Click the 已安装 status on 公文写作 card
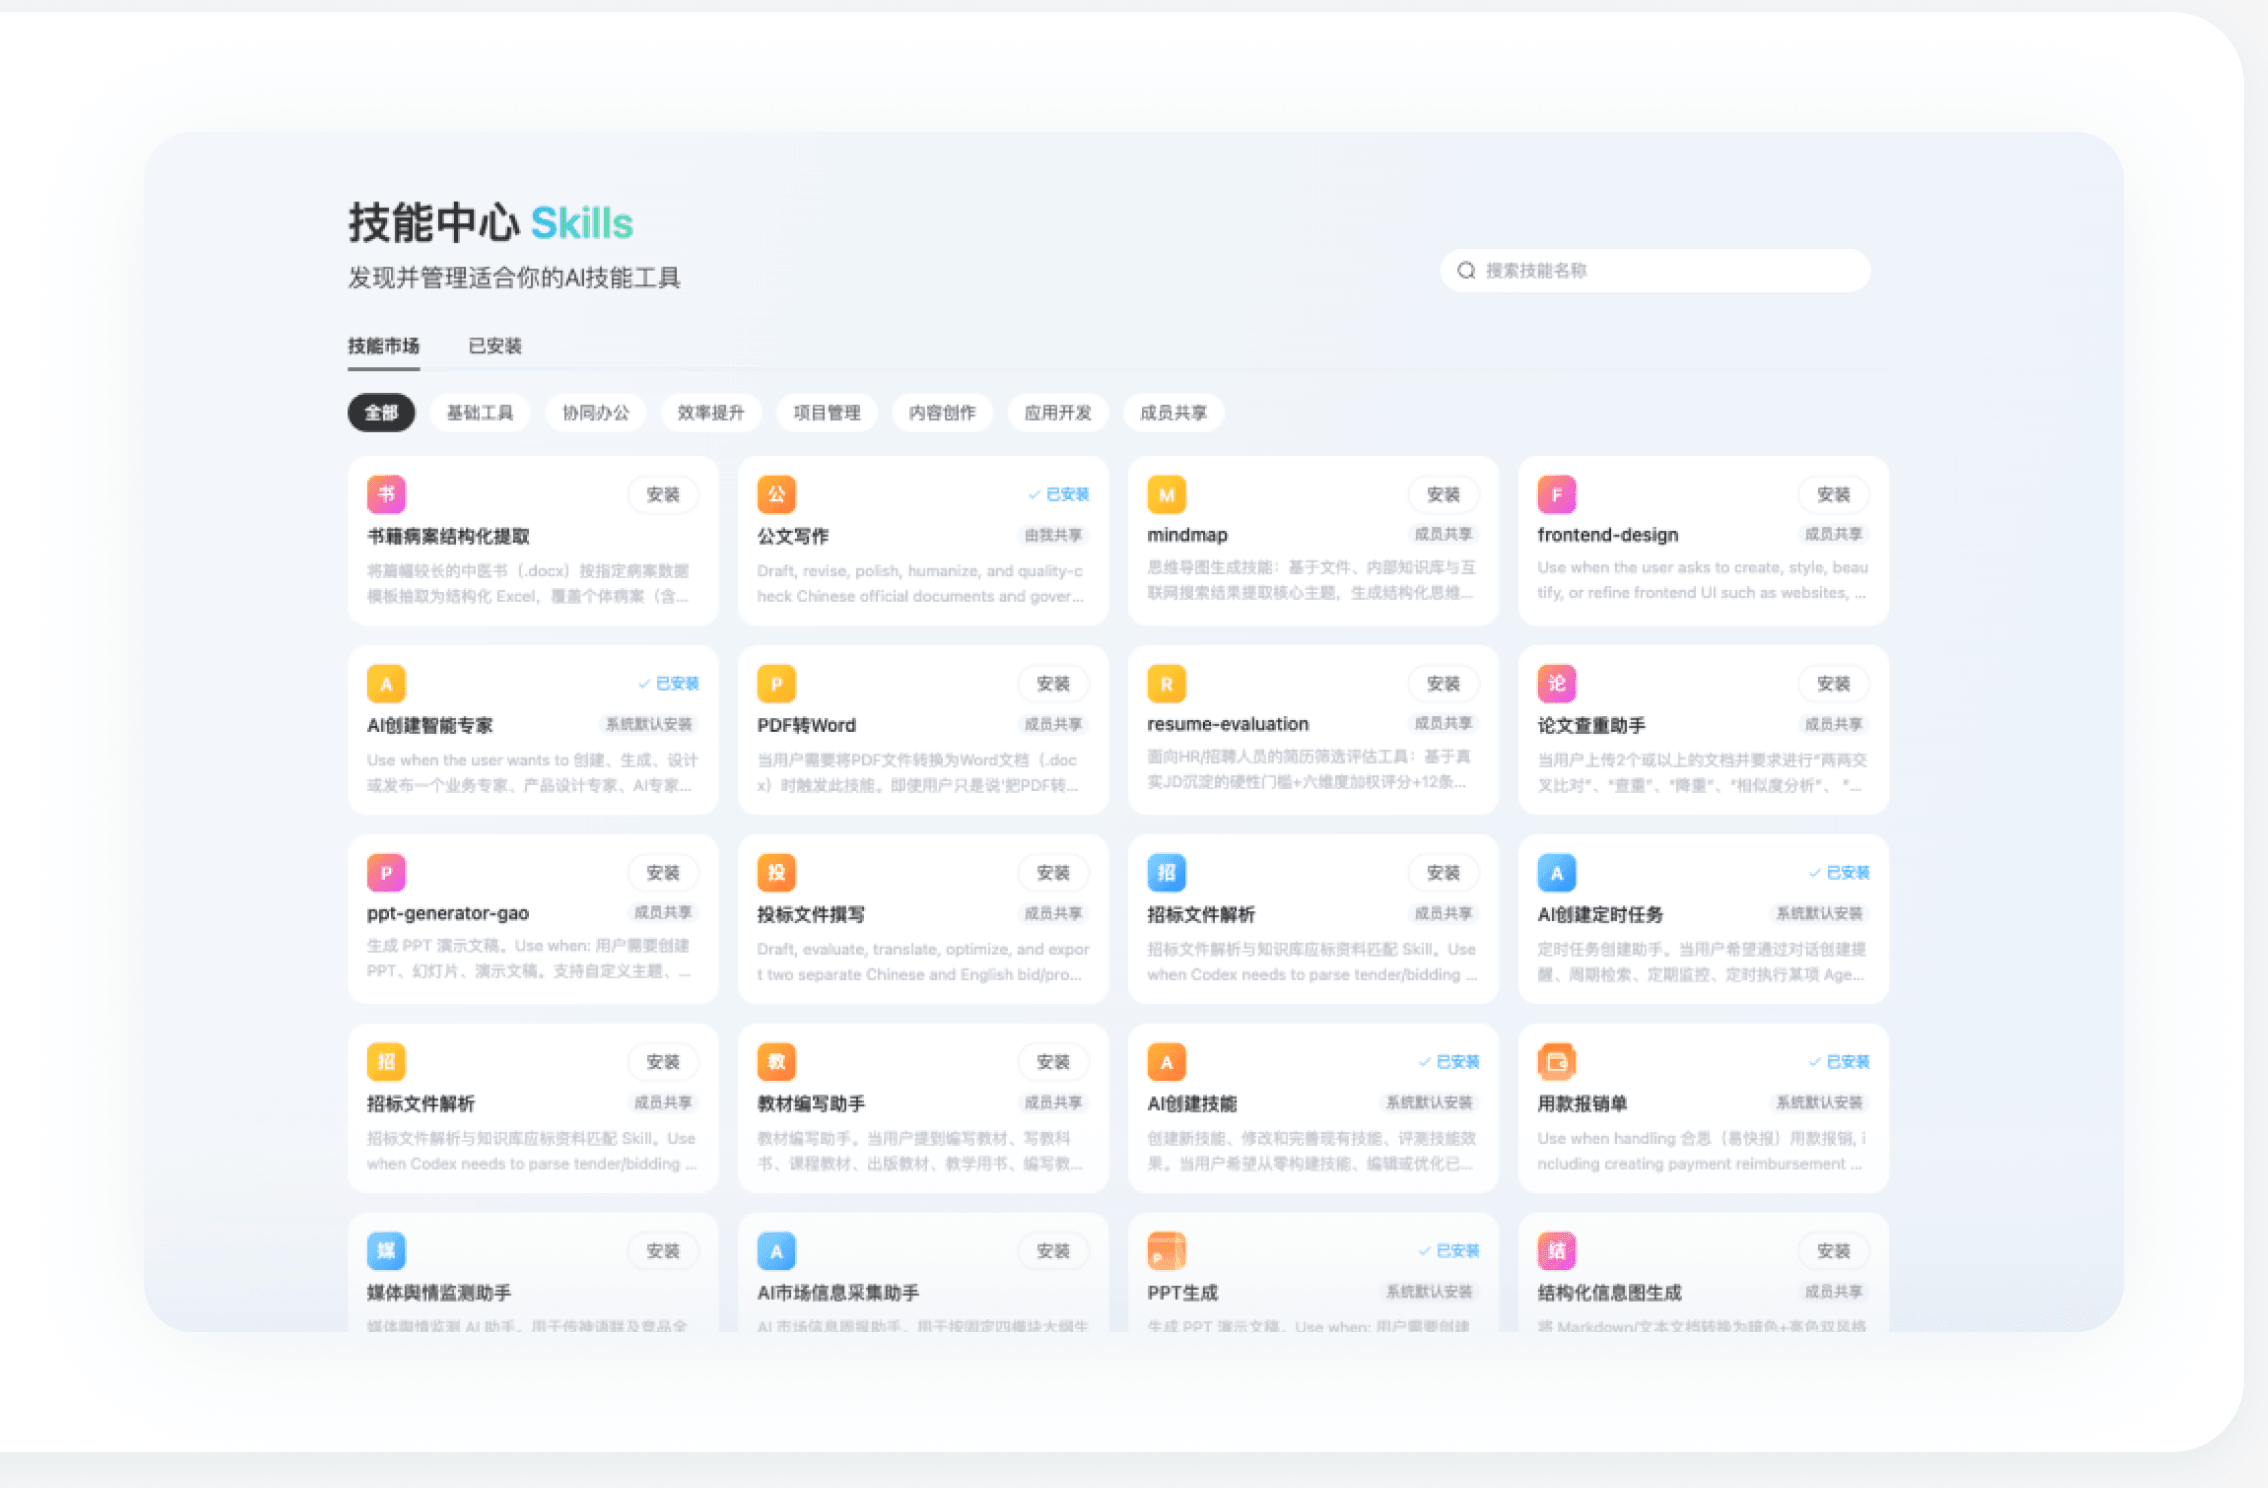Screen dimensions: 2268x1488 (1058, 494)
